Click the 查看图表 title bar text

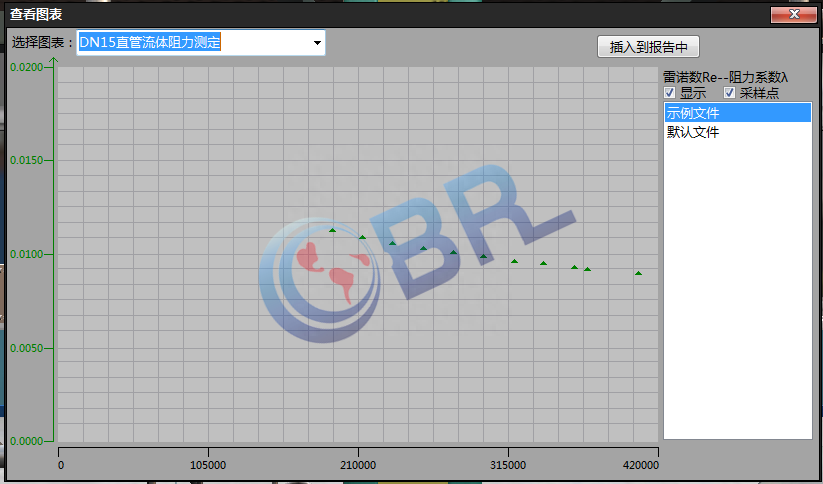click(x=36, y=14)
